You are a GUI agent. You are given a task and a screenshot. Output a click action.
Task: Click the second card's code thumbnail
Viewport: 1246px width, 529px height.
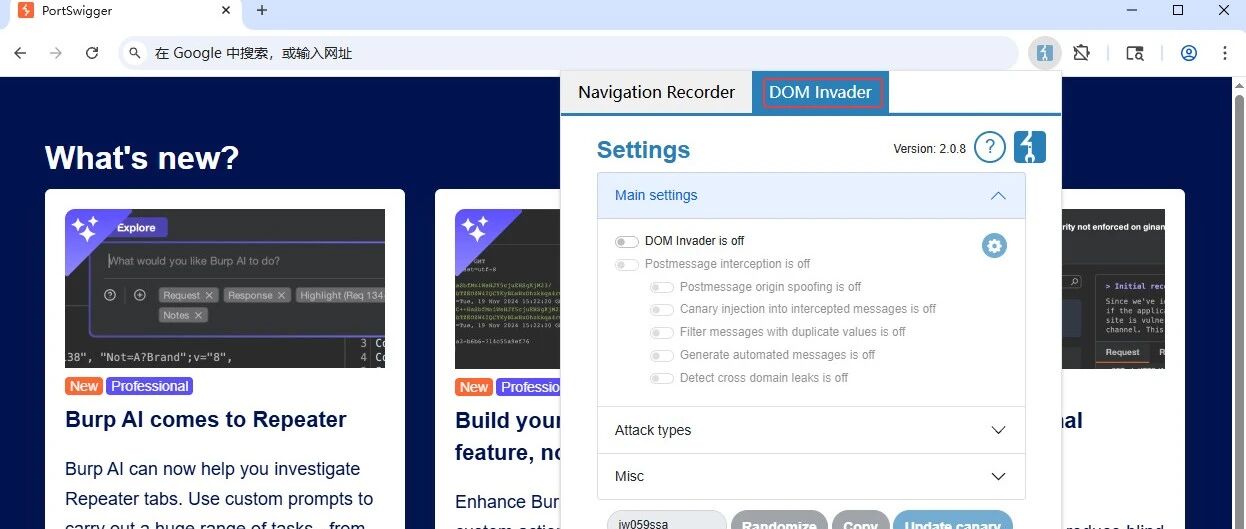[508, 288]
